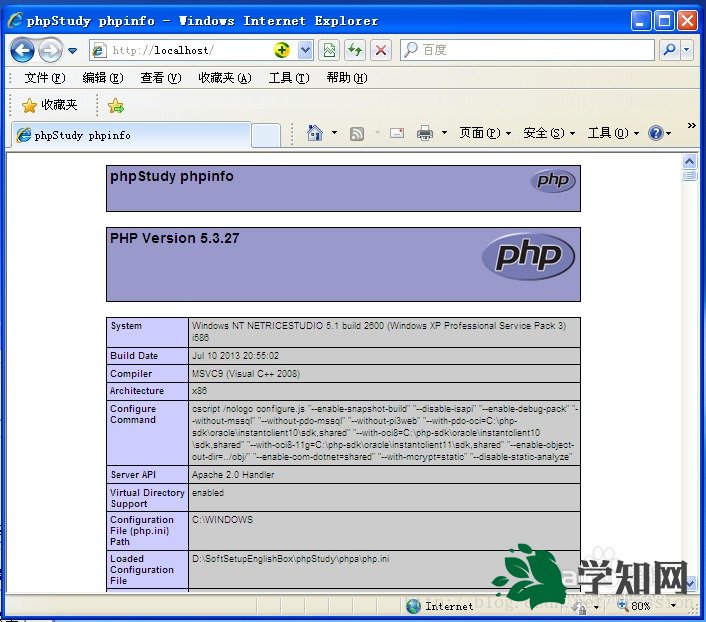Open the 安全(S) command menu
Viewport: 706px width, 622px height.
point(549,133)
